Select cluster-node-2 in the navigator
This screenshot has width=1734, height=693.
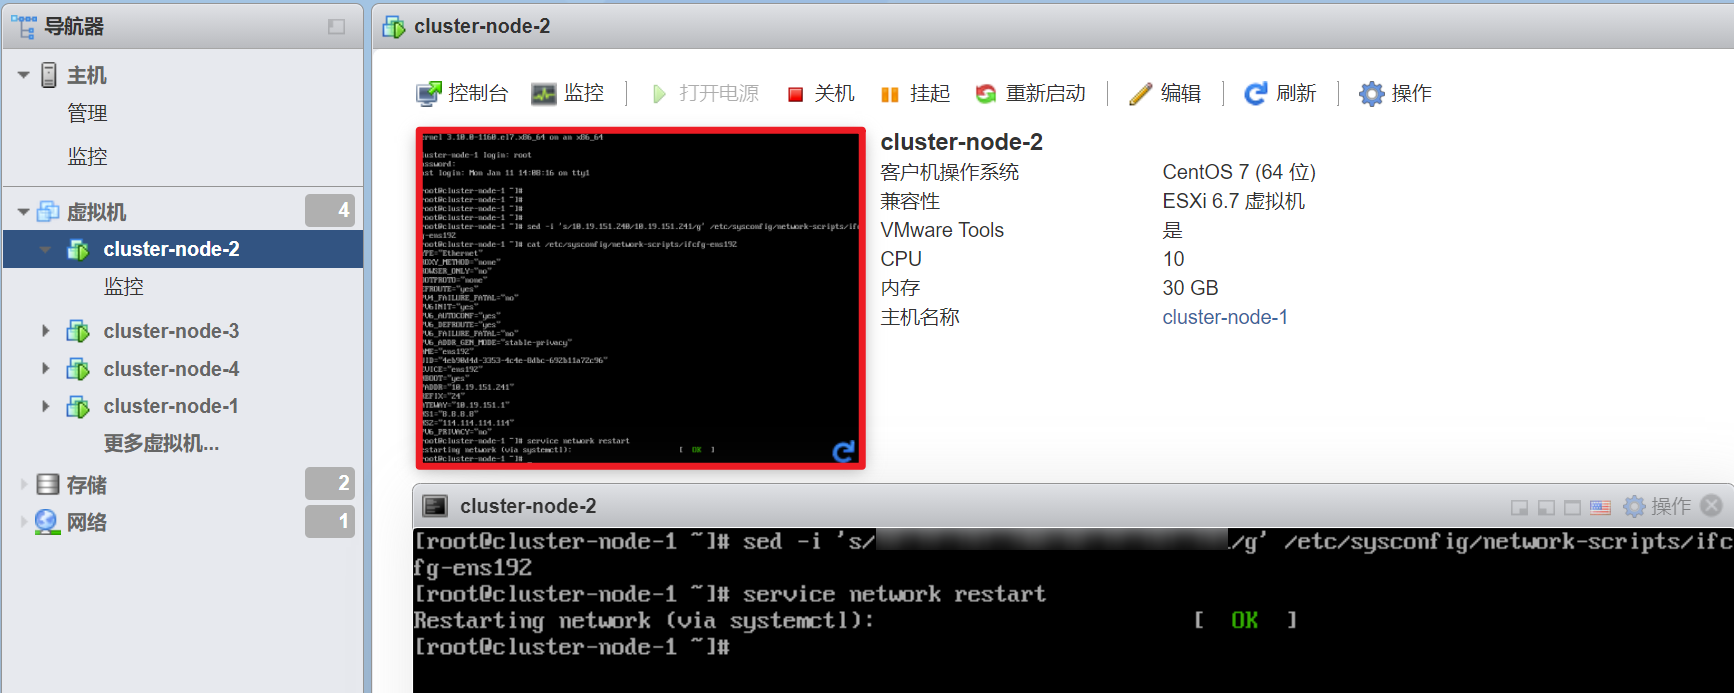[x=183, y=249]
